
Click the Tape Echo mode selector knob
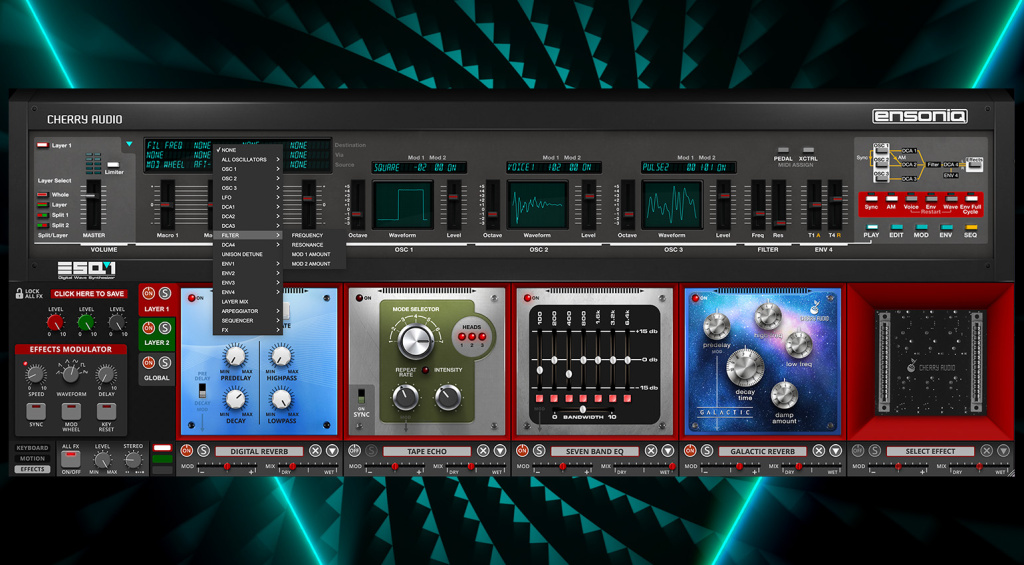pyautogui.click(x=417, y=342)
